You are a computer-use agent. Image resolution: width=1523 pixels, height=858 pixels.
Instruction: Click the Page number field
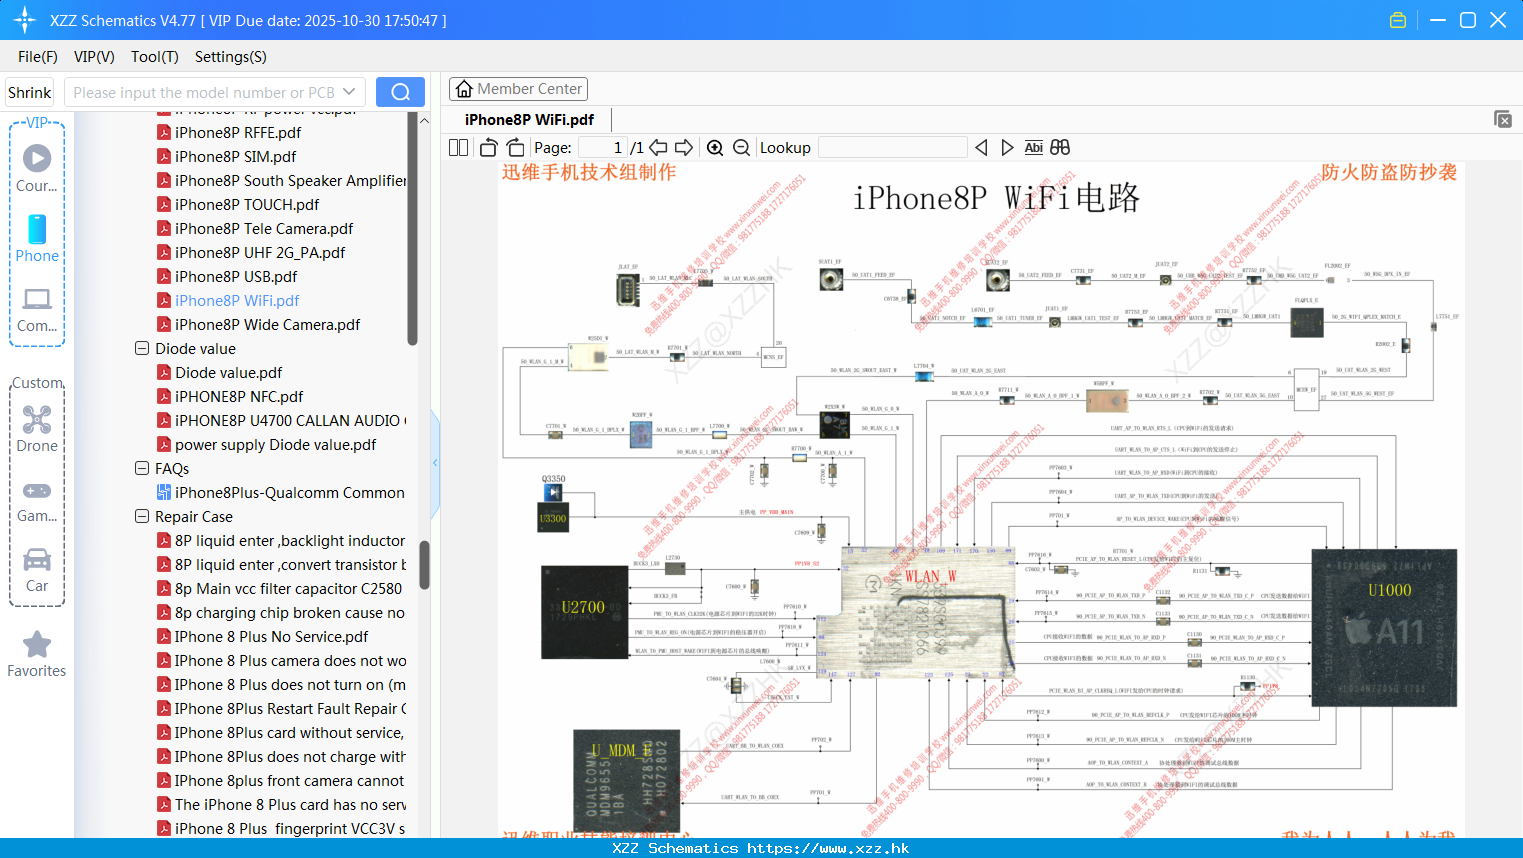click(x=603, y=147)
